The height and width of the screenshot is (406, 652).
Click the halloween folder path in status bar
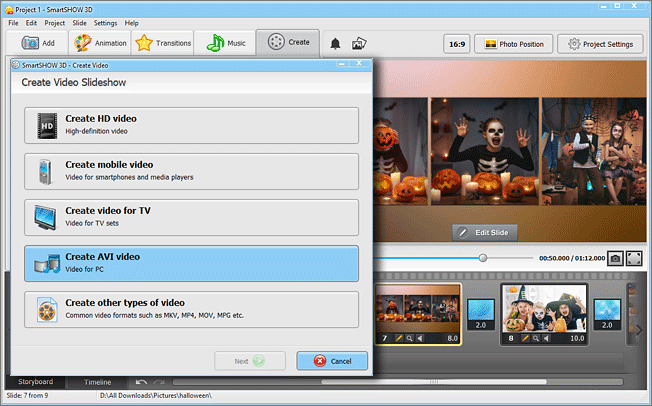pos(156,395)
